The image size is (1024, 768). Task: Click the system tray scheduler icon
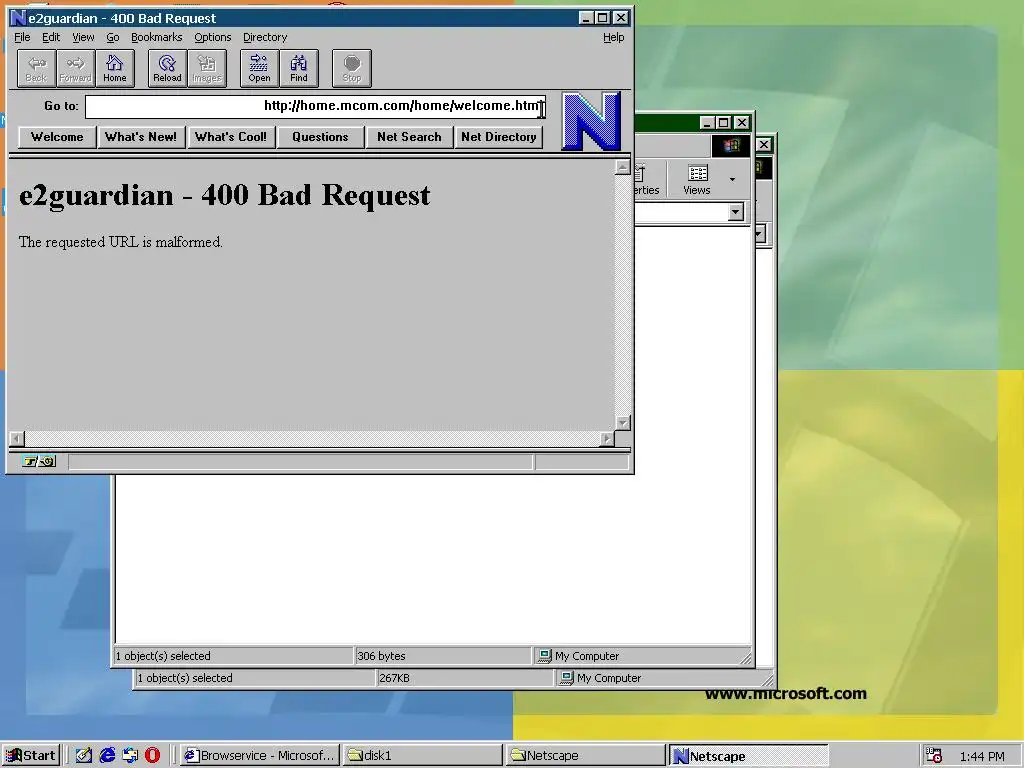click(934, 756)
